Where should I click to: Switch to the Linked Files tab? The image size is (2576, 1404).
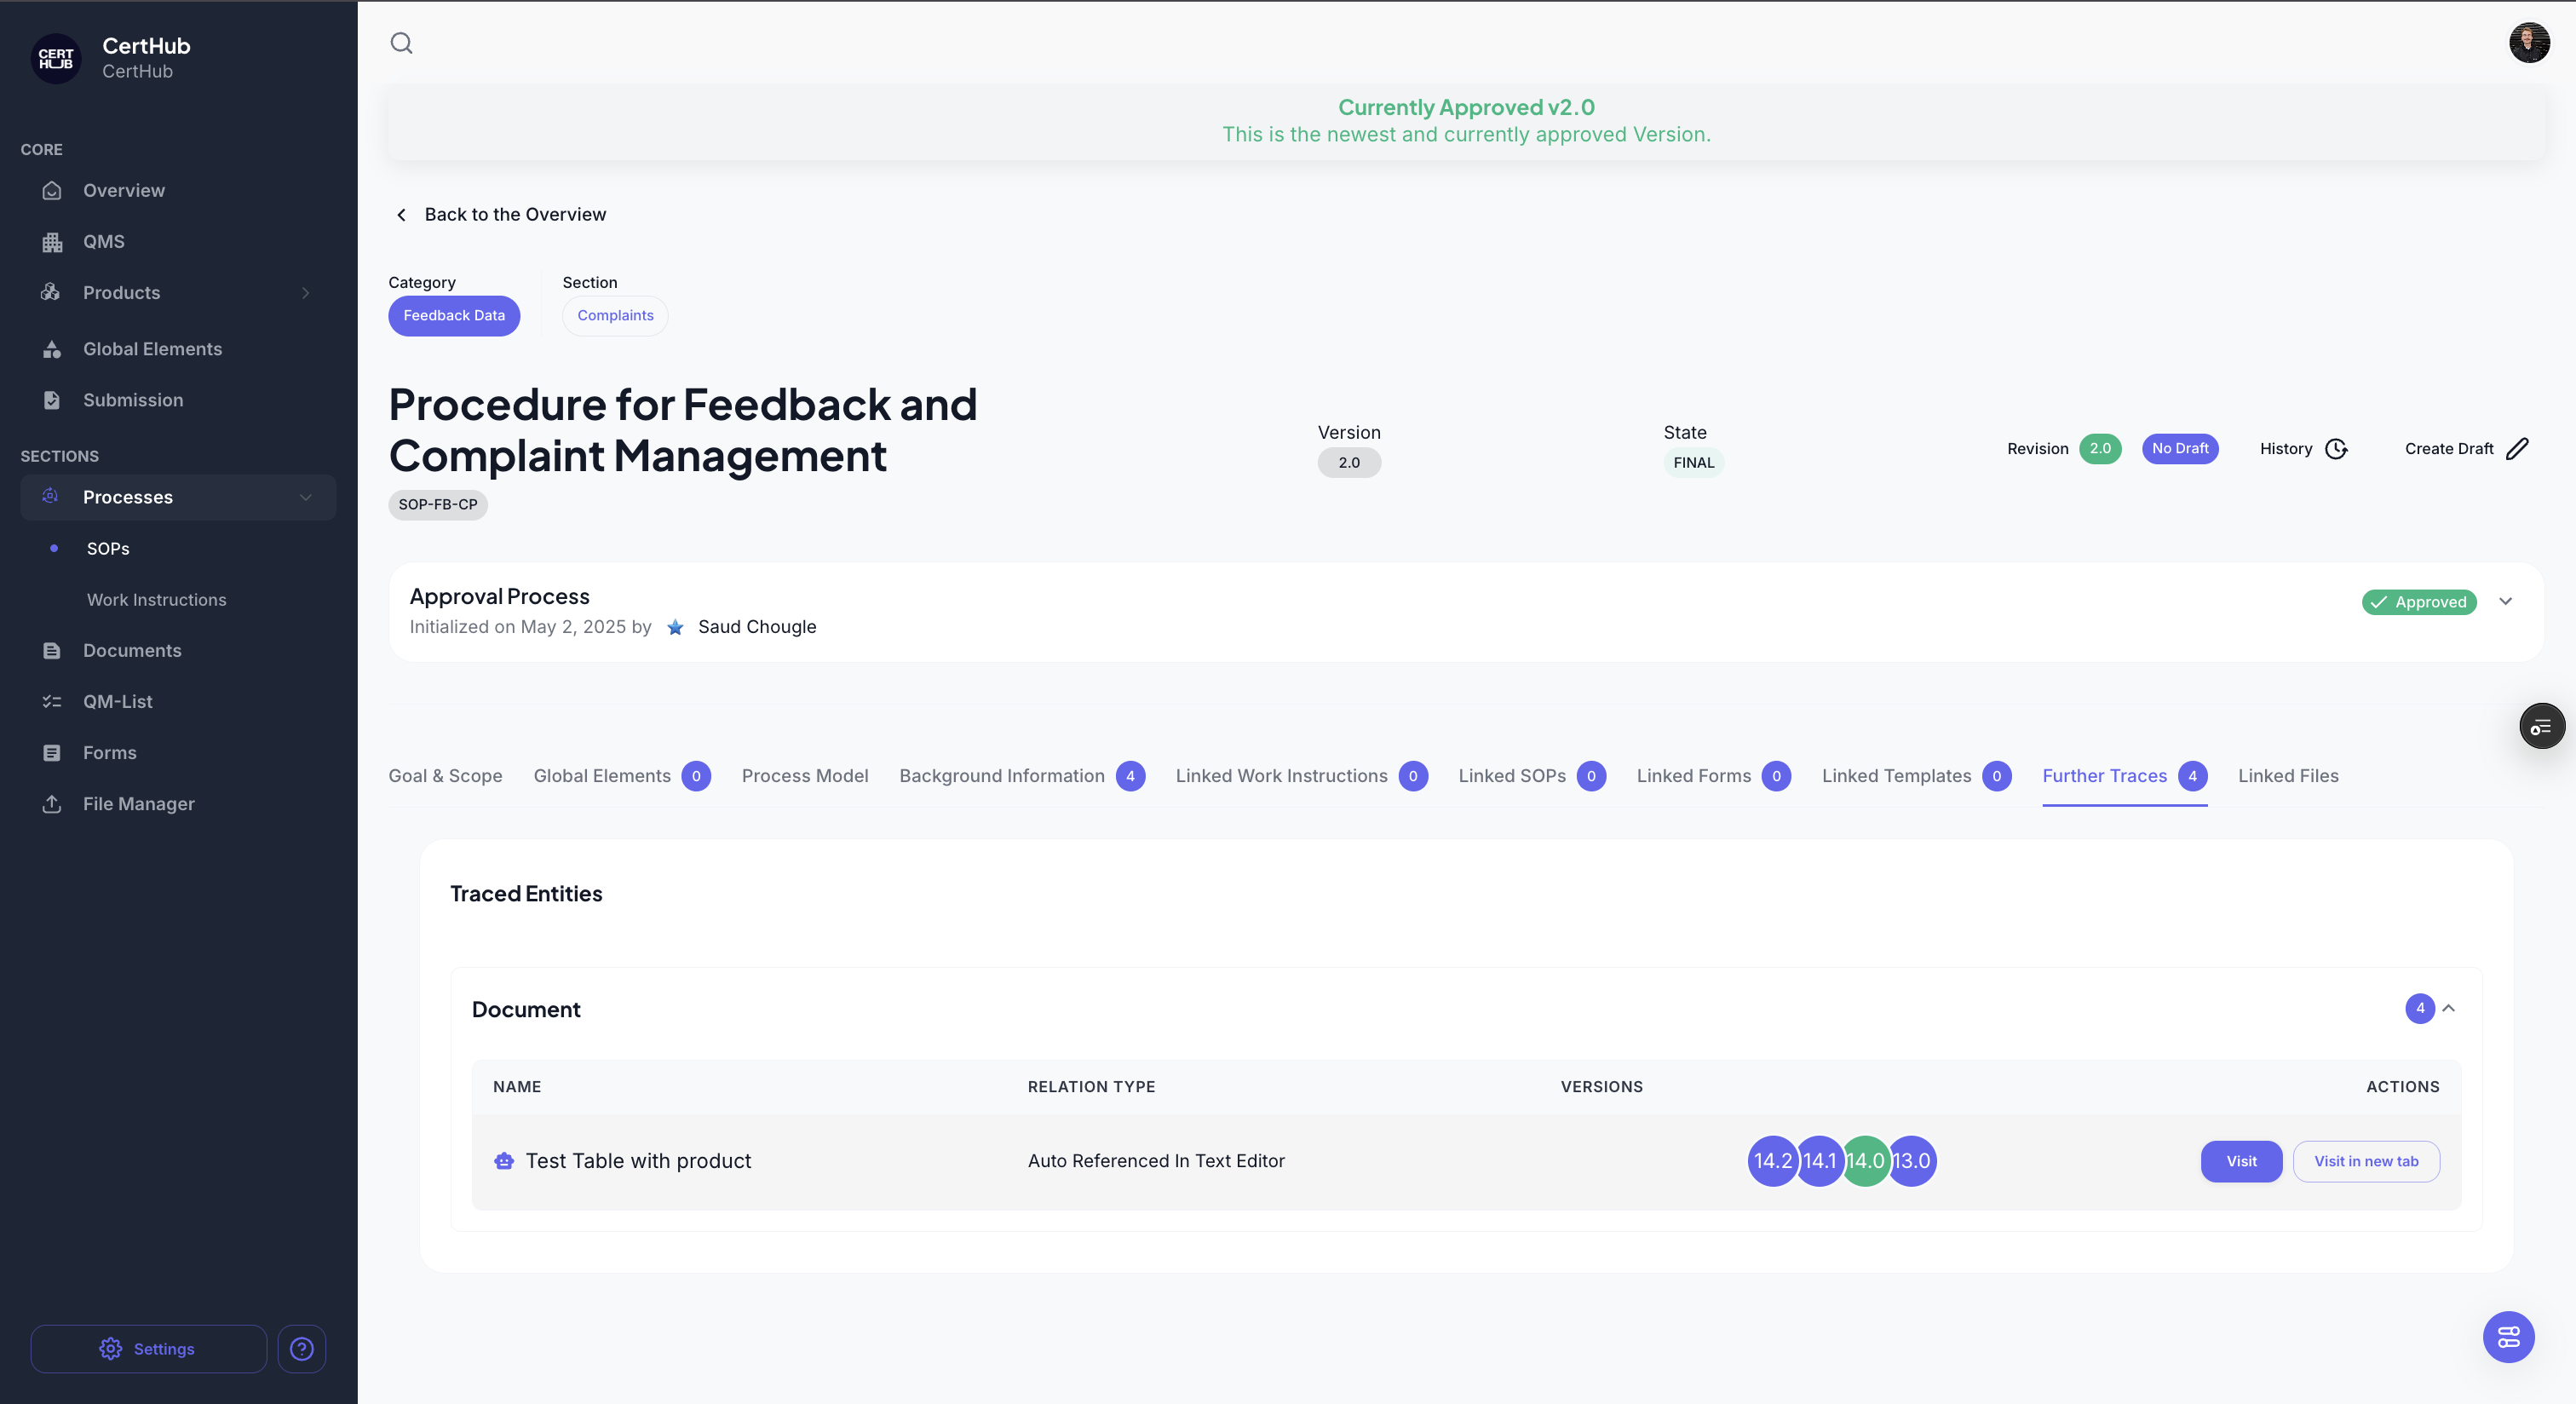click(2288, 776)
